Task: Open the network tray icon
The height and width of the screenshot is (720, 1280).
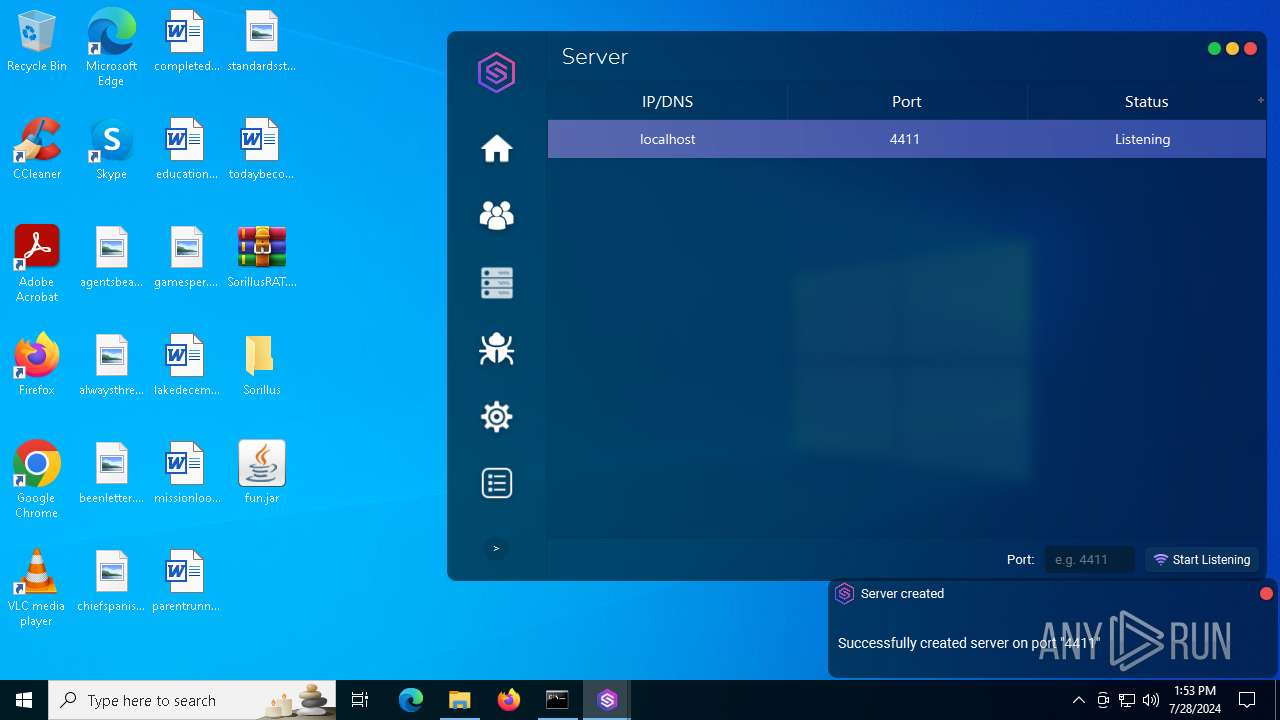Action: coord(1127,700)
